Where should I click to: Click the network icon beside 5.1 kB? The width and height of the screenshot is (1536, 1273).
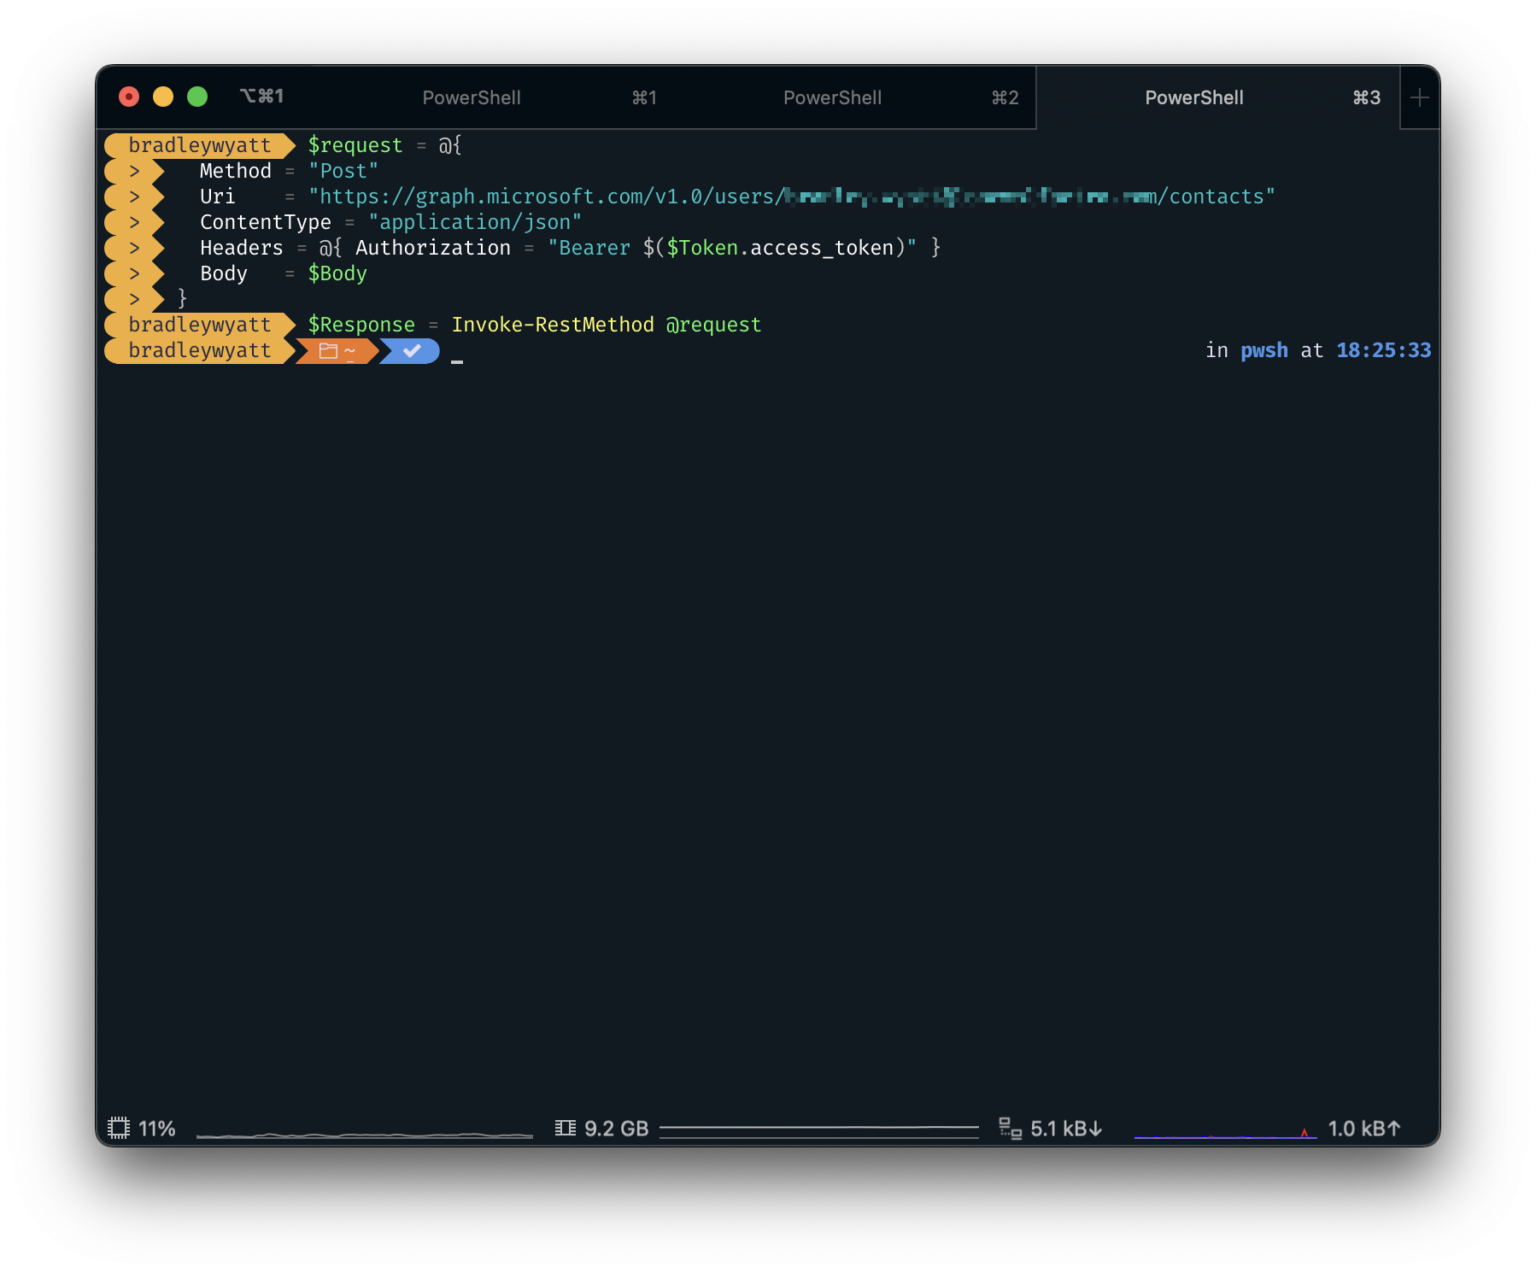click(1010, 1128)
